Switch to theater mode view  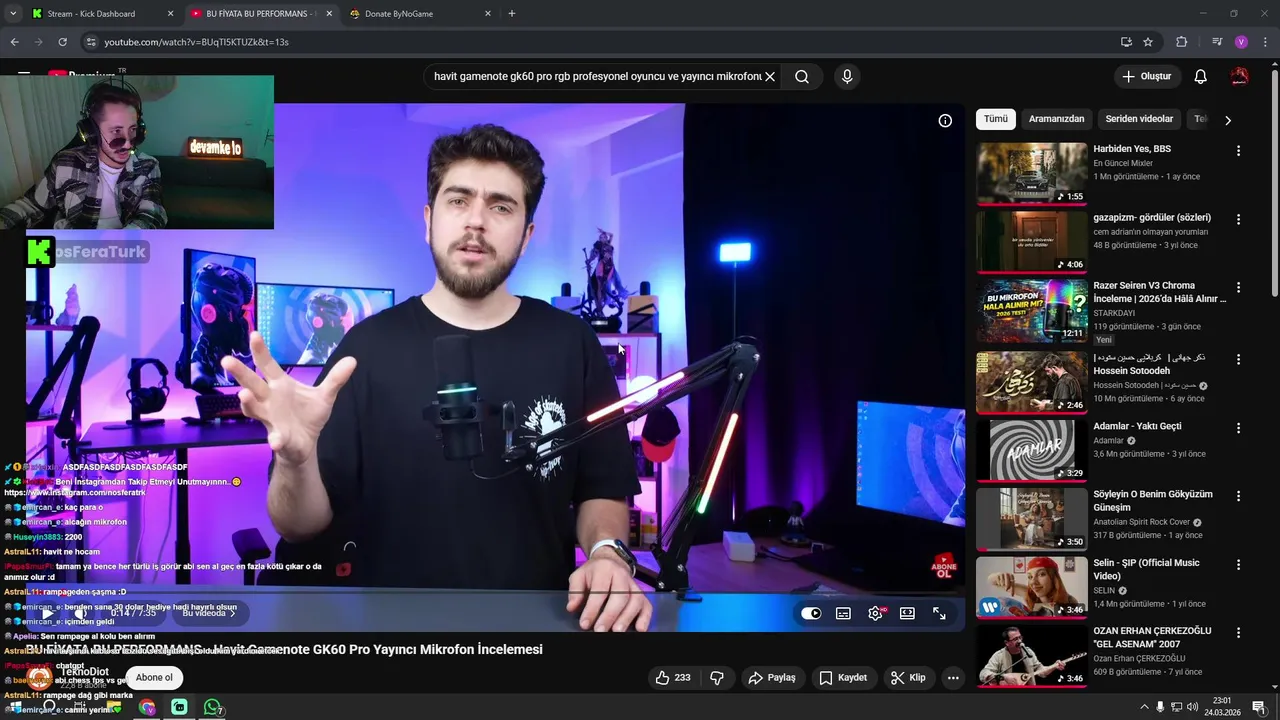[907, 613]
